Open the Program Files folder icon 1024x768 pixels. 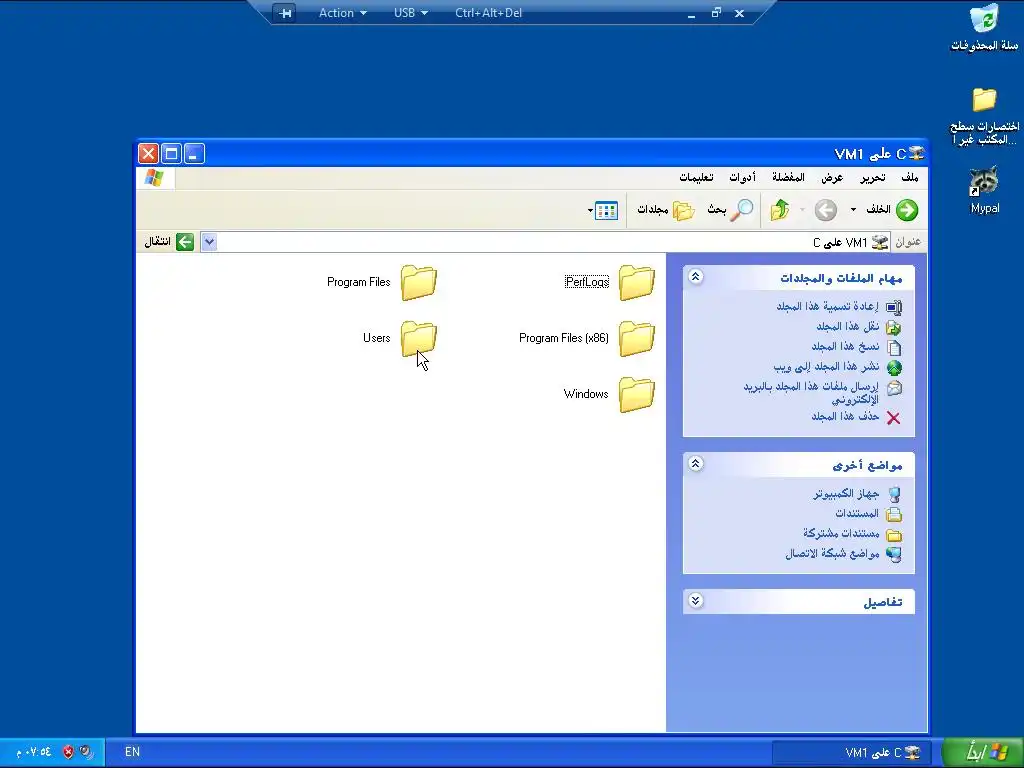tap(419, 282)
